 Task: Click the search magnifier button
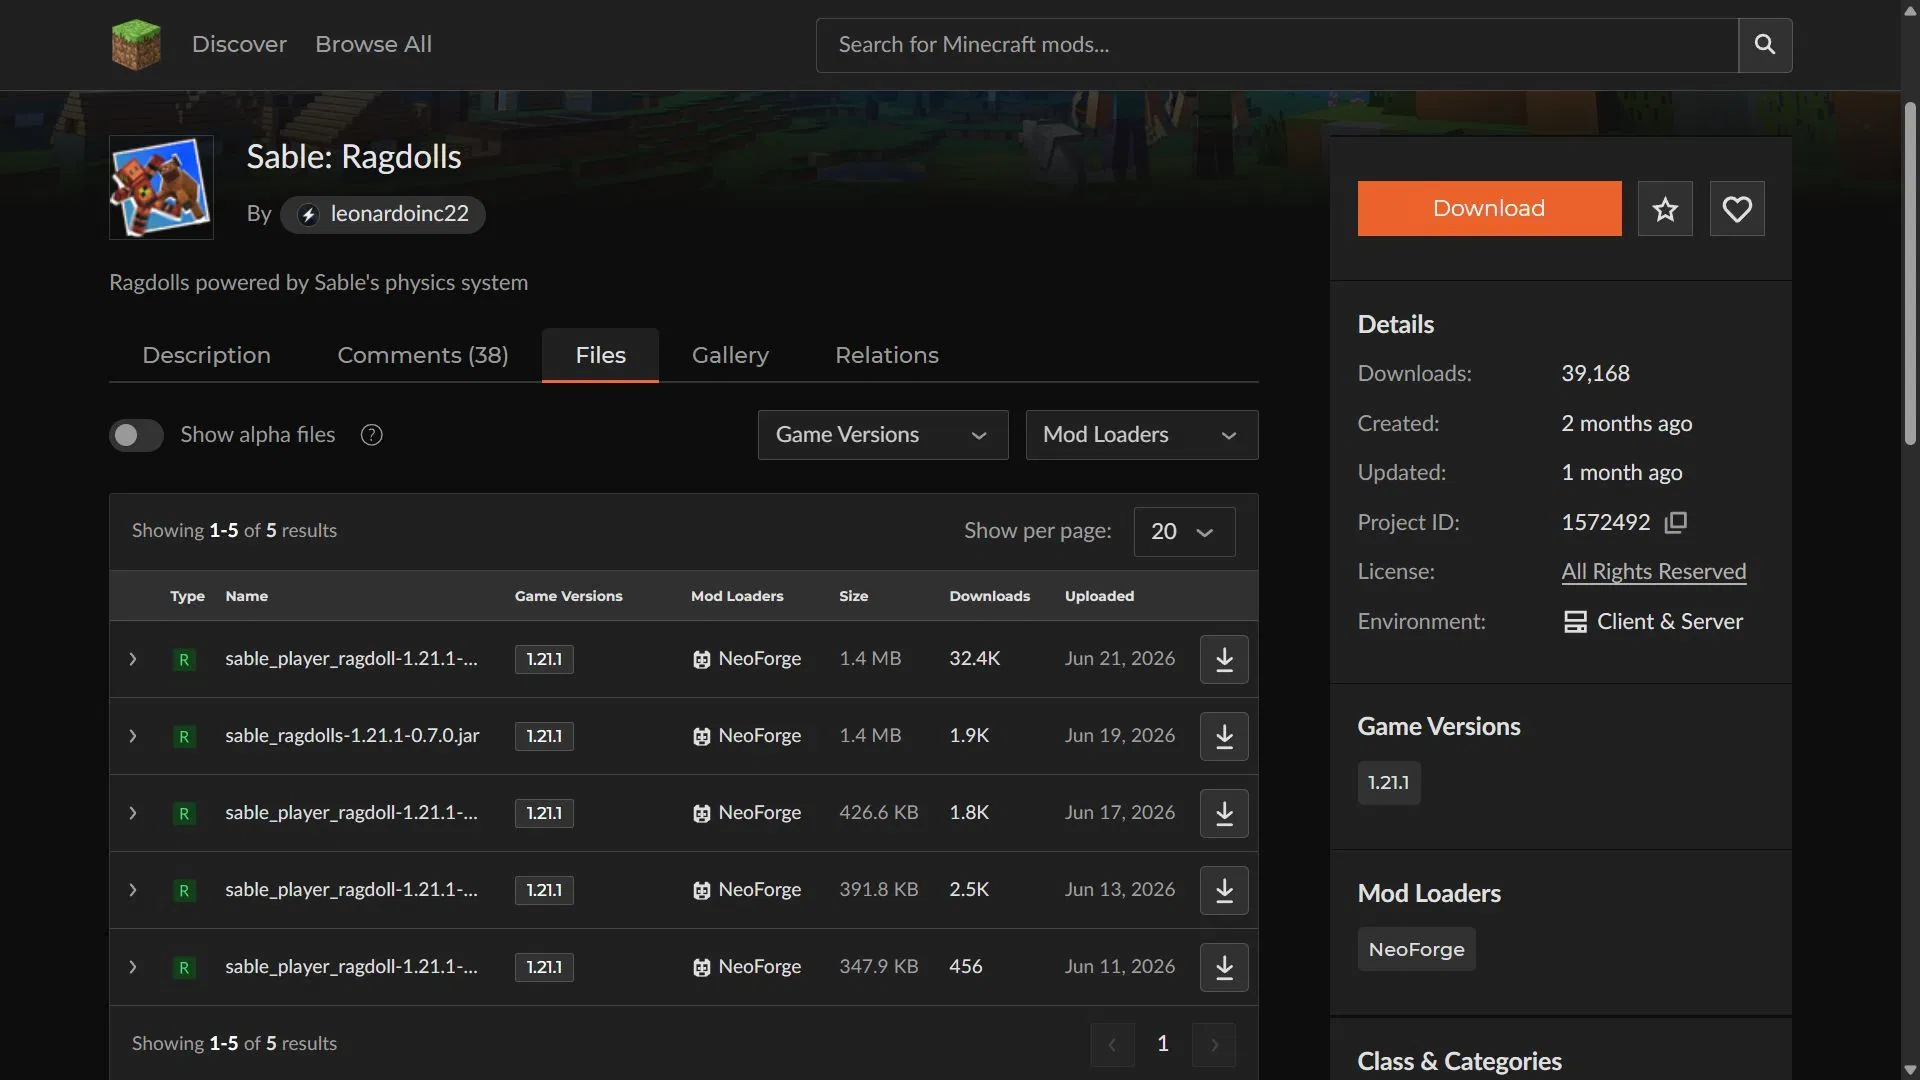pyautogui.click(x=1765, y=45)
